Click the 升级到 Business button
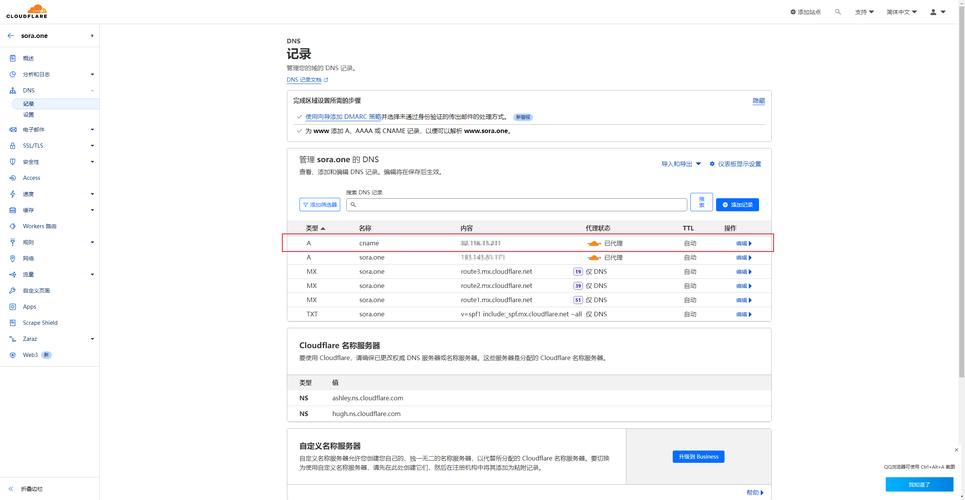 pyautogui.click(x=699, y=456)
